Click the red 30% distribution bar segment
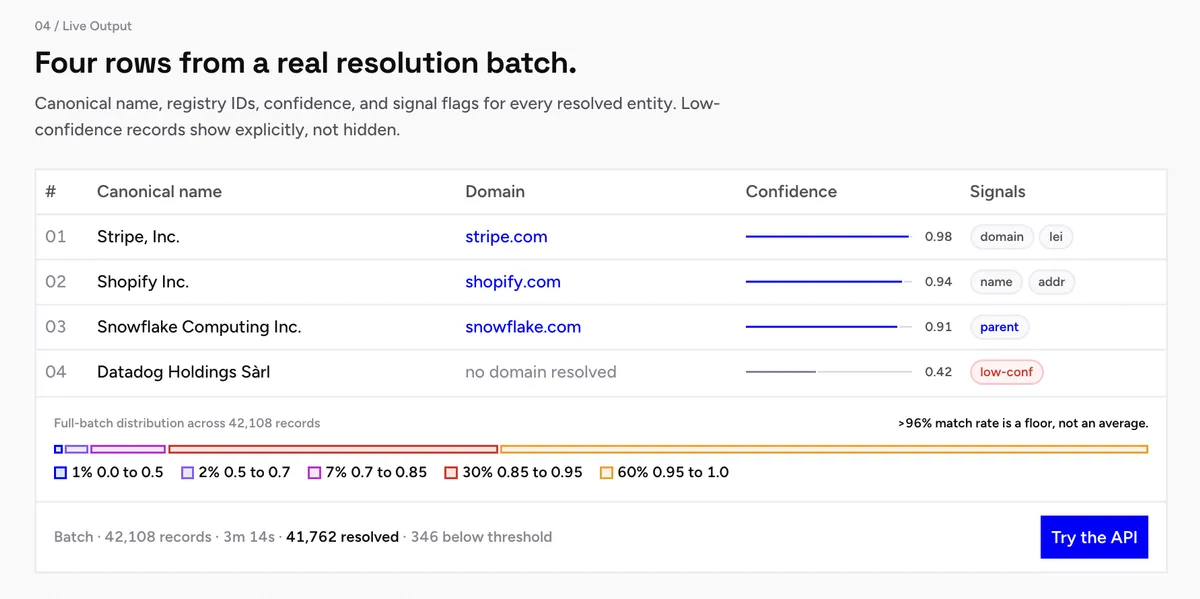The height and width of the screenshot is (599, 1200). (333, 449)
